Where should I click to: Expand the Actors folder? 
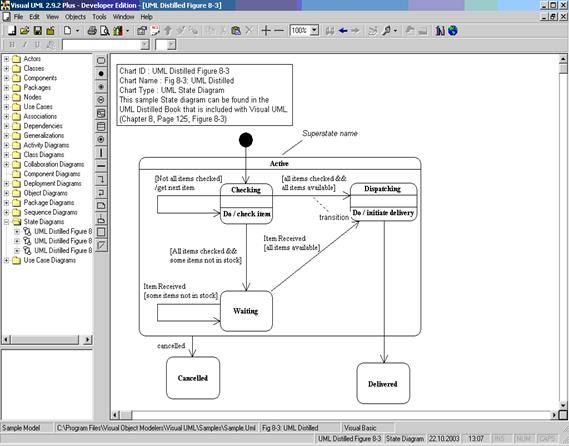(x=6, y=59)
